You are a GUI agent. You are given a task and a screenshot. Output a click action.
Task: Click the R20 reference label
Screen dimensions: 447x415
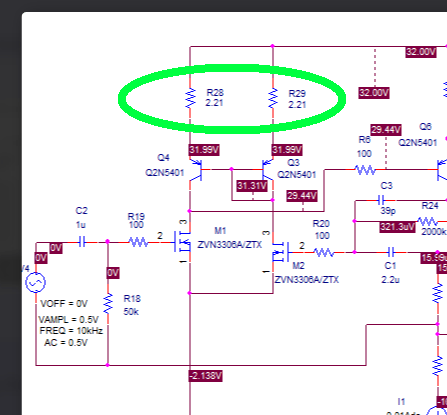pyautogui.click(x=321, y=224)
